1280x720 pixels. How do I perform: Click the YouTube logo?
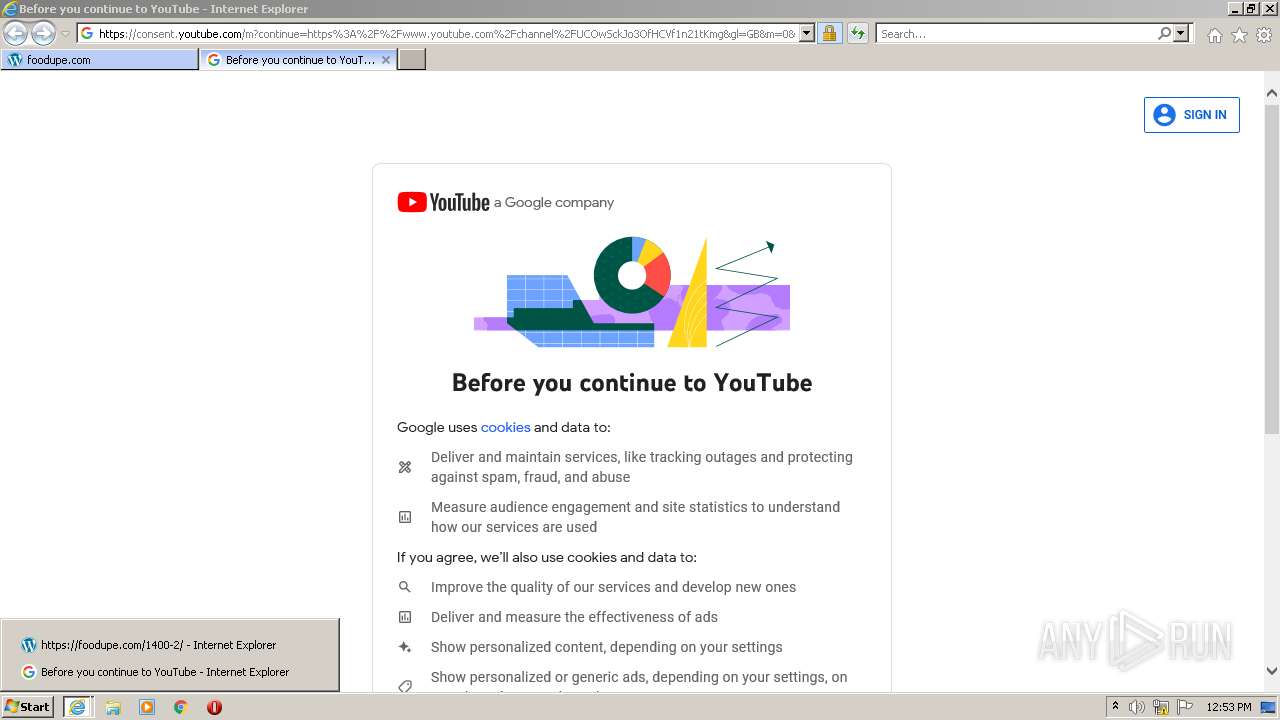443,202
